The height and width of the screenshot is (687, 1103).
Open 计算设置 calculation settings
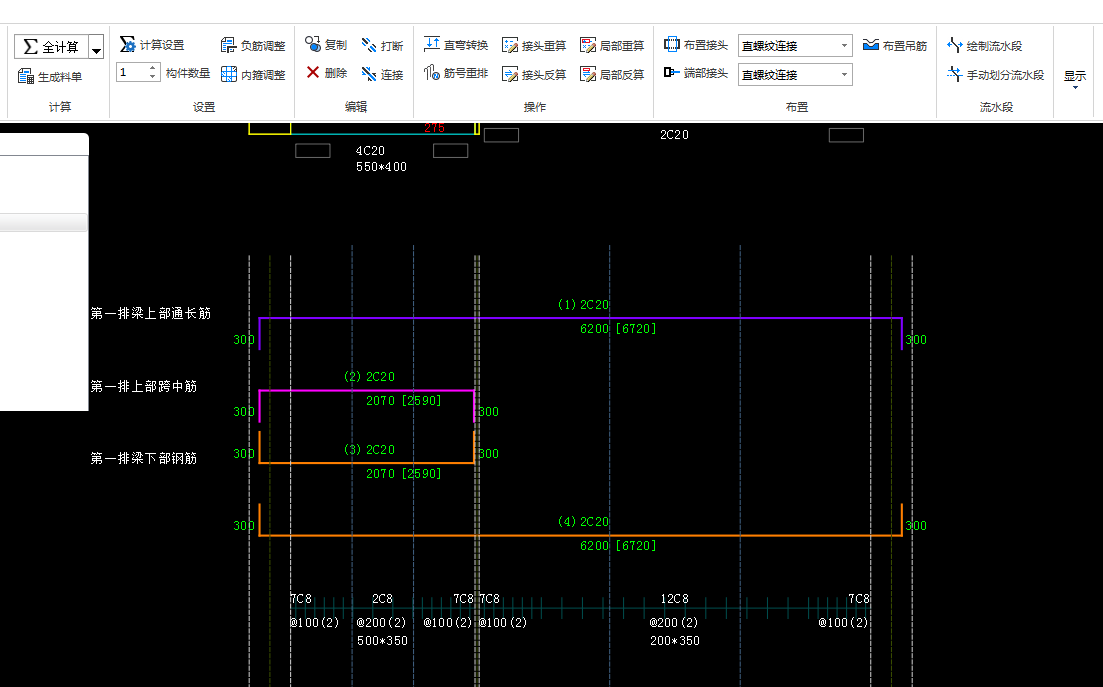pyautogui.click(x=152, y=45)
